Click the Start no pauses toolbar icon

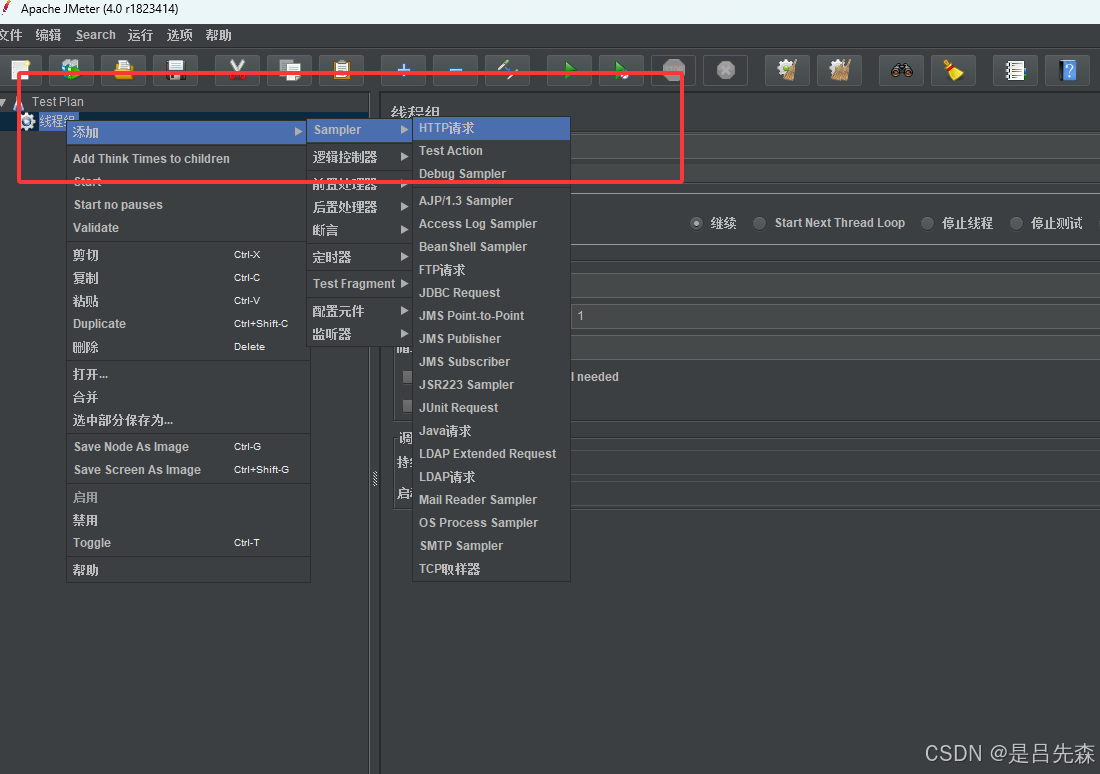pyautogui.click(x=622, y=70)
